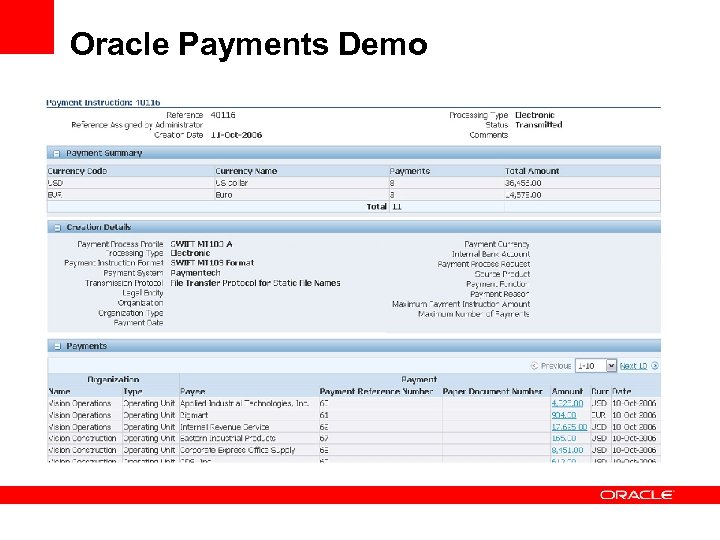
Task: Collapse the Payments section
Action: [57, 347]
